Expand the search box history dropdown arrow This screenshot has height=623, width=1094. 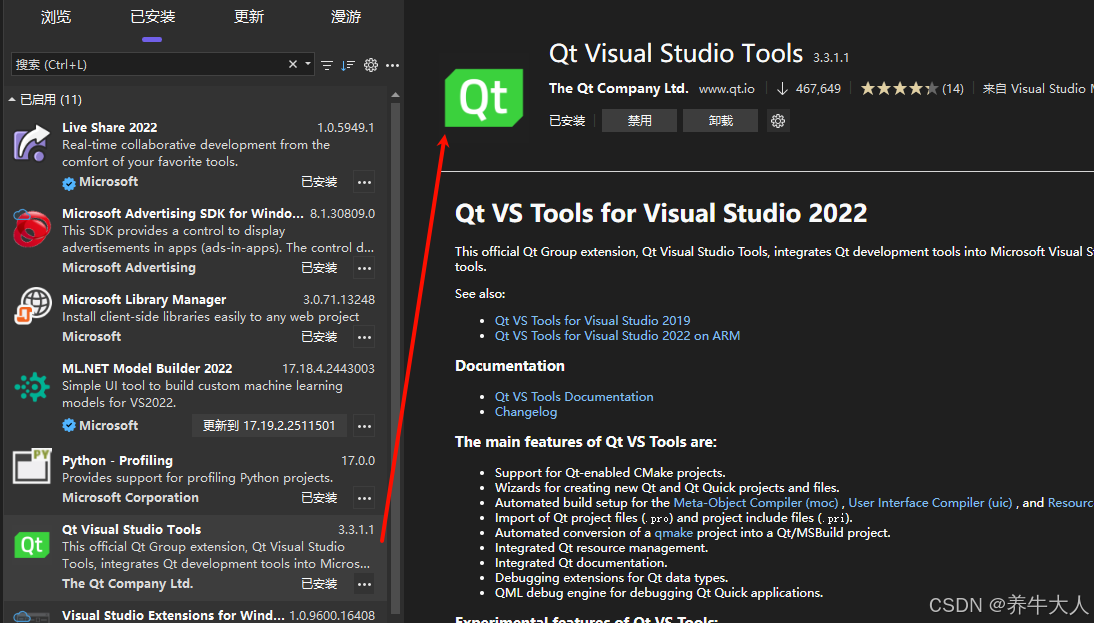click(308, 64)
